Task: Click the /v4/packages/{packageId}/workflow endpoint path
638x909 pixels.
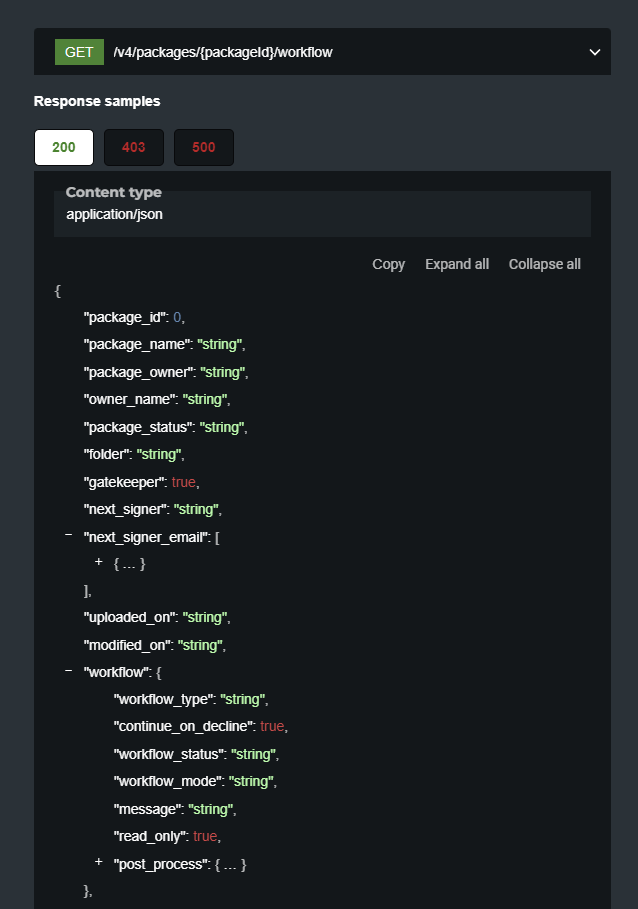Action: coord(223,52)
